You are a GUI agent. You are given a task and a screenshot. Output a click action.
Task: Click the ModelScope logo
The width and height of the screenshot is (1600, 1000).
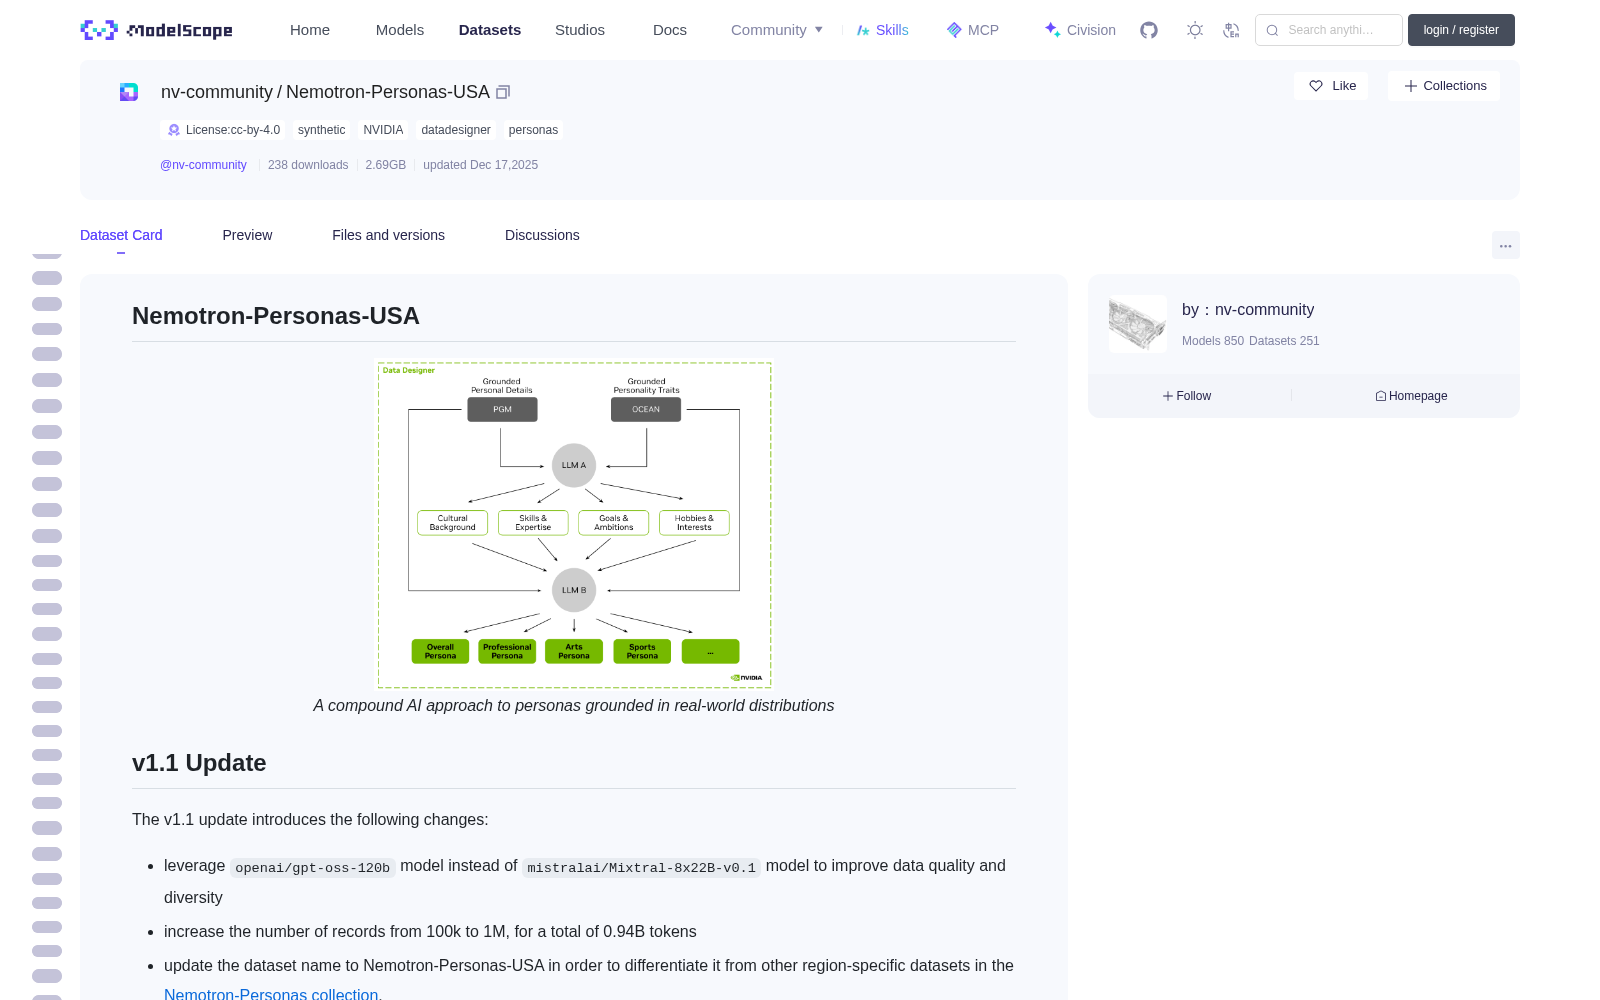click(157, 30)
